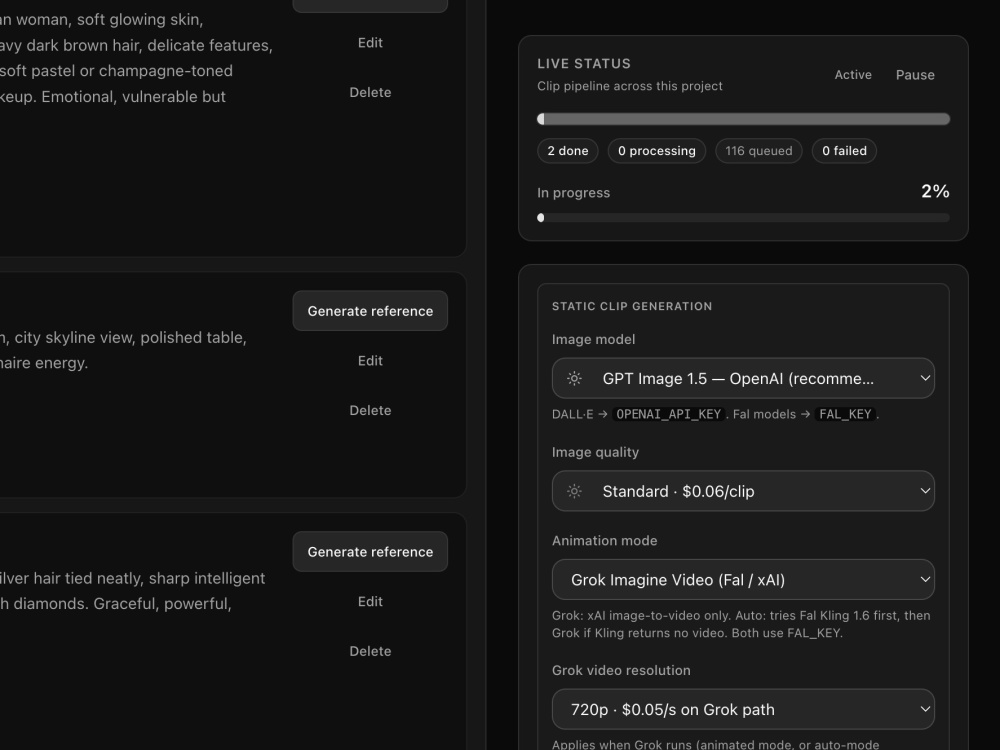Open the Grok video resolution dropdown (720p)

(743, 709)
